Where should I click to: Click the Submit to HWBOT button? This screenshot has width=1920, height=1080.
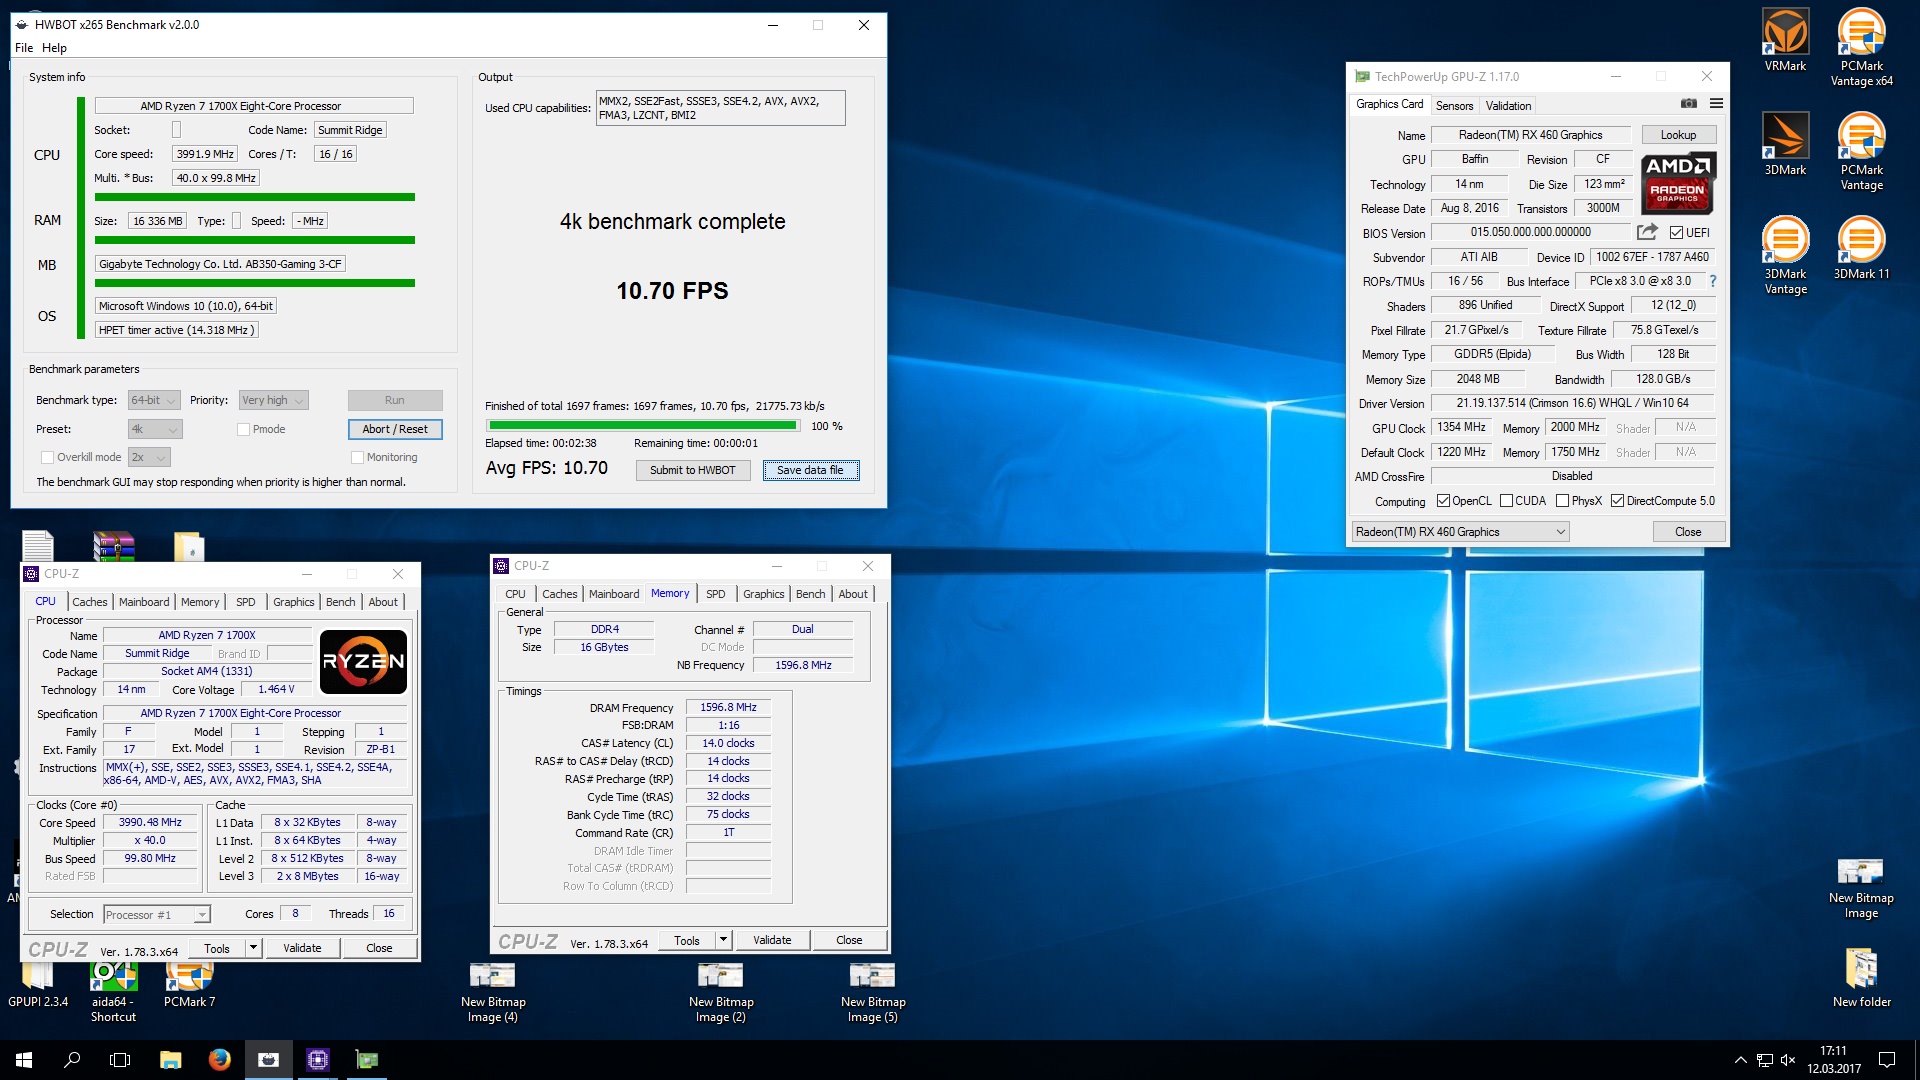click(692, 470)
